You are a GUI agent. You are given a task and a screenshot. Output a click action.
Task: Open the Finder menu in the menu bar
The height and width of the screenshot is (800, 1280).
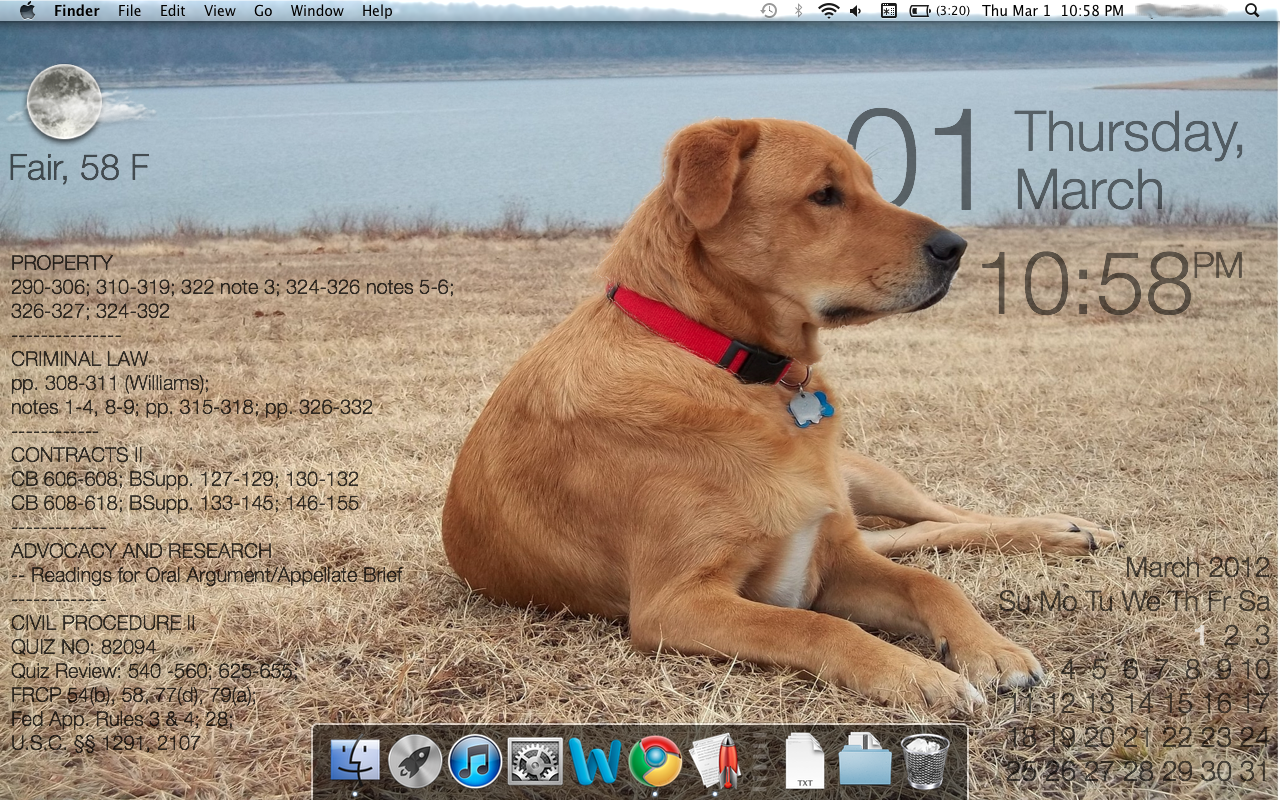pos(76,11)
